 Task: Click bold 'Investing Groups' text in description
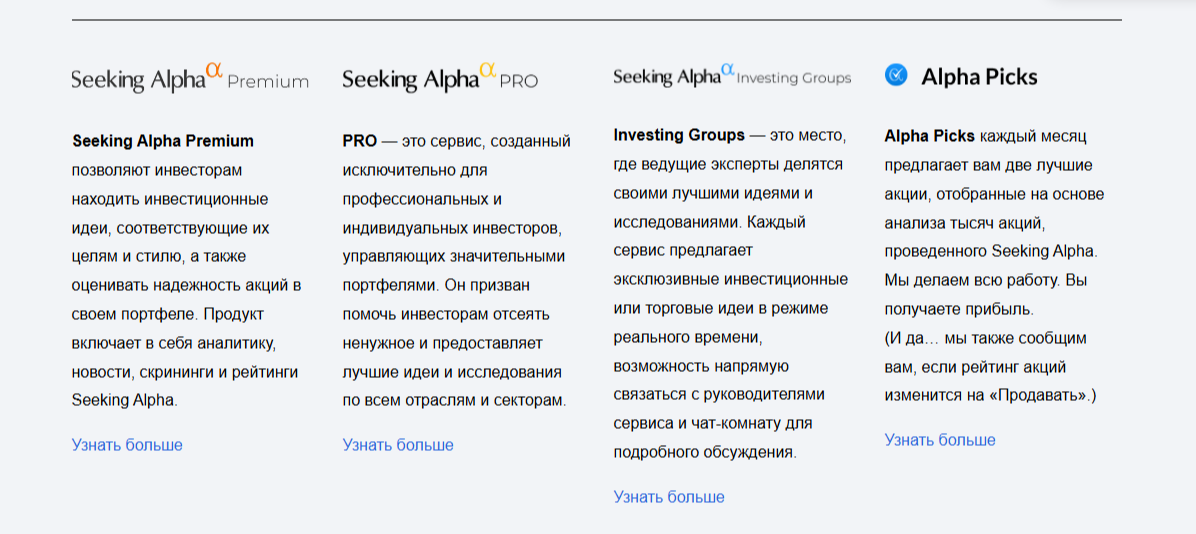(x=679, y=136)
